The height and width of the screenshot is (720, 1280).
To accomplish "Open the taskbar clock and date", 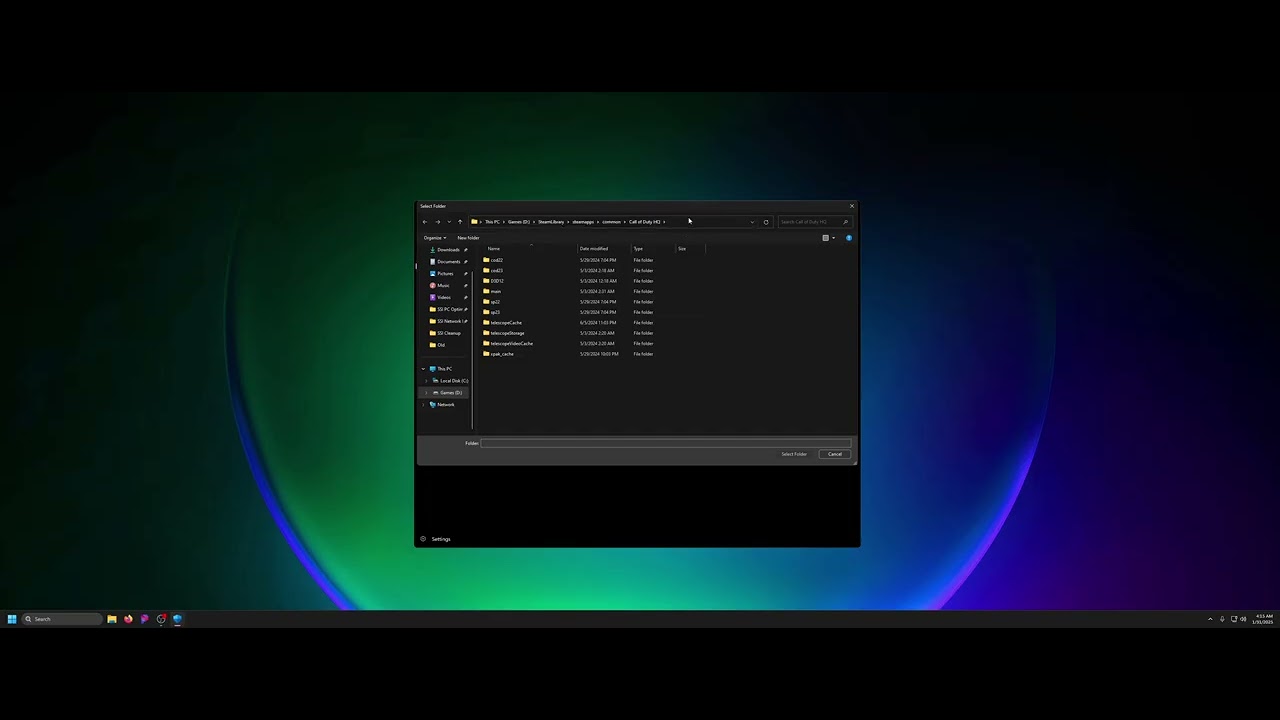I will 1264,619.
